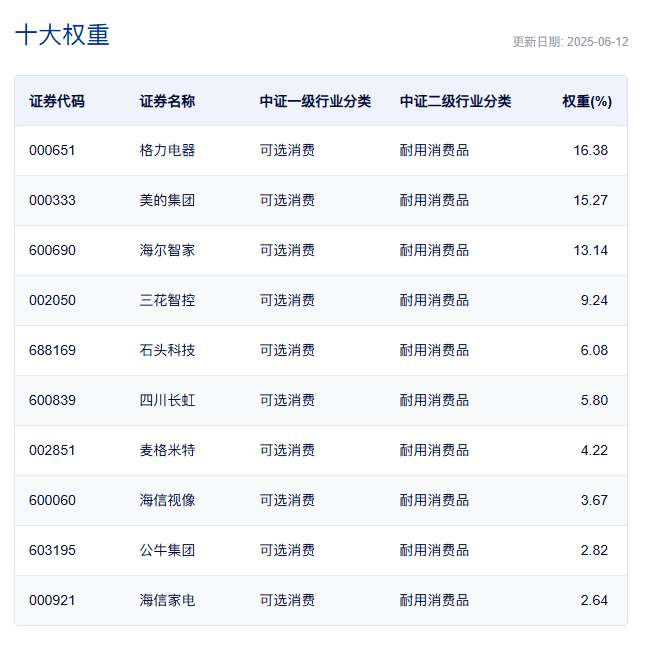Viewport: 654px width, 648px height.
Task: Select security code 002050
Action: coord(52,300)
